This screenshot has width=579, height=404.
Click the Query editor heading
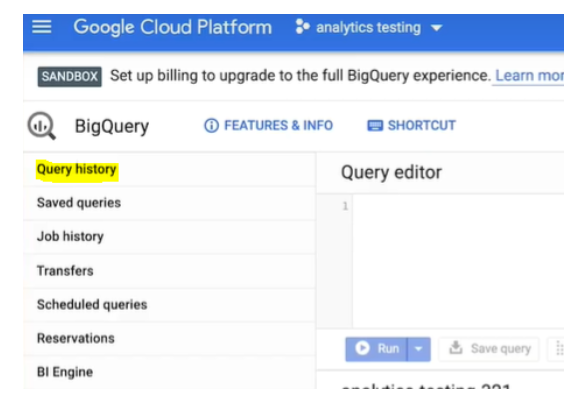coord(391,172)
